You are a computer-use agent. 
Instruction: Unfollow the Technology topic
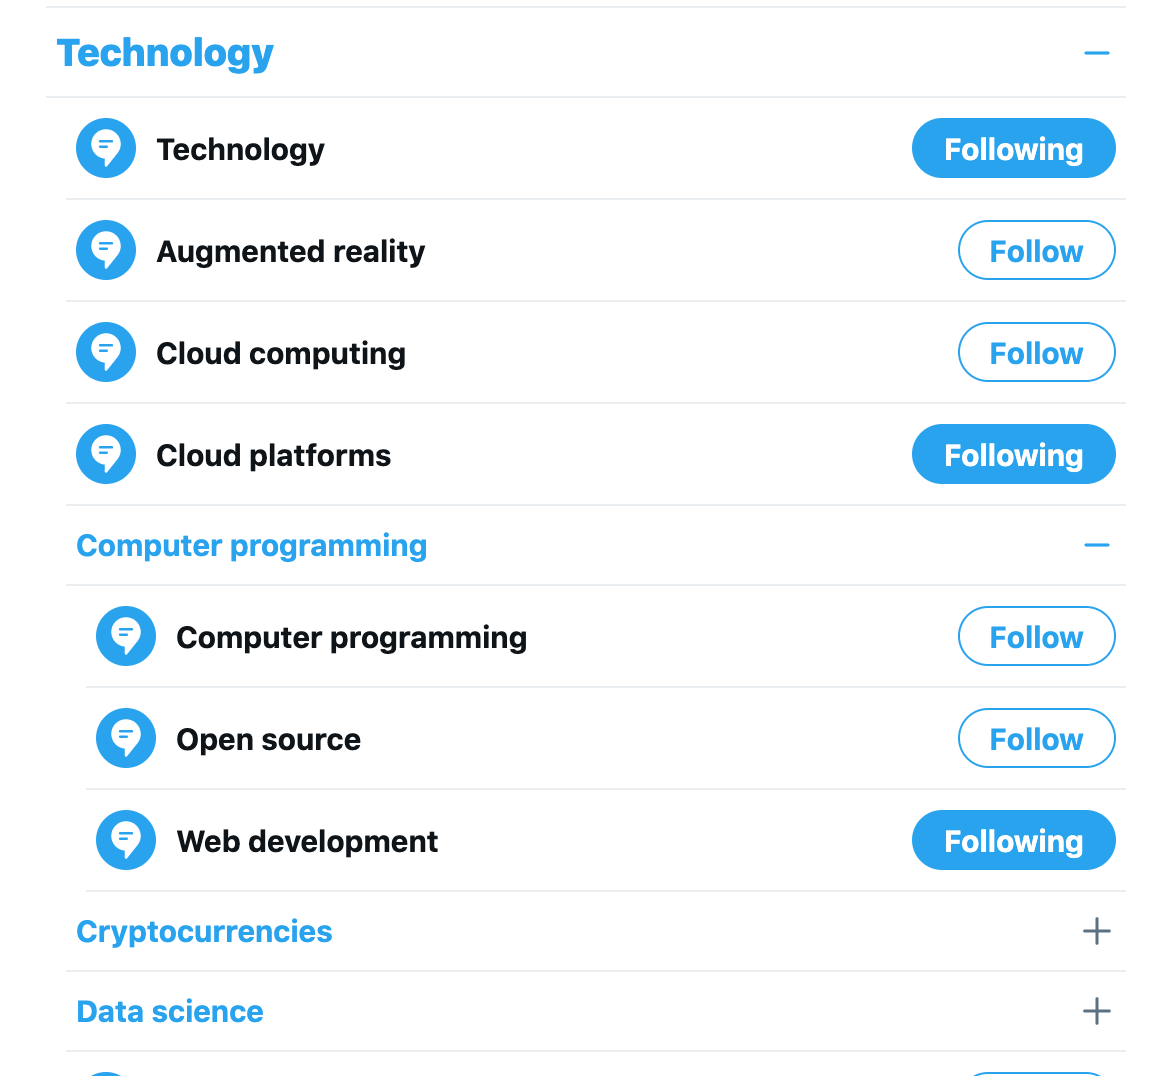coord(1013,148)
